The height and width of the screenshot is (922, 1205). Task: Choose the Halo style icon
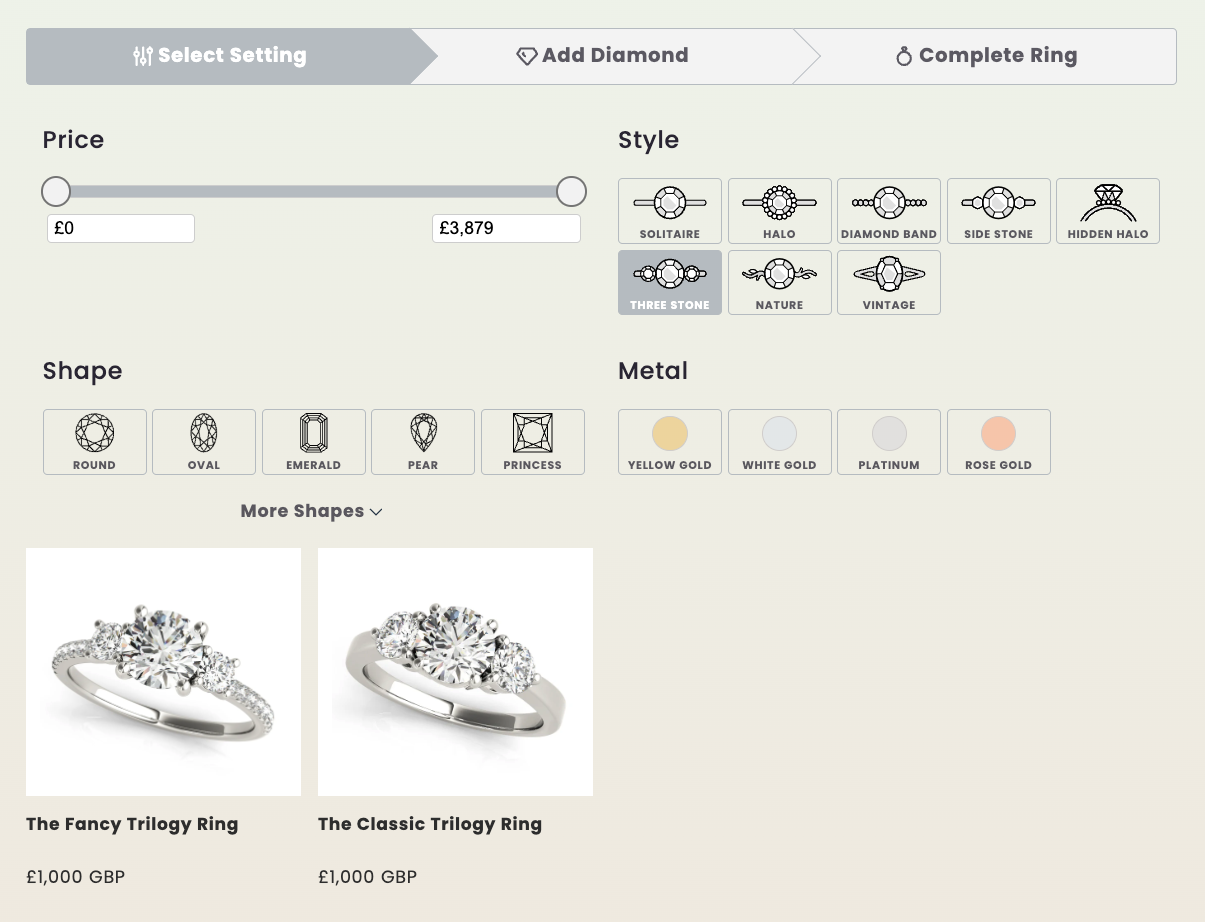[779, 210]
